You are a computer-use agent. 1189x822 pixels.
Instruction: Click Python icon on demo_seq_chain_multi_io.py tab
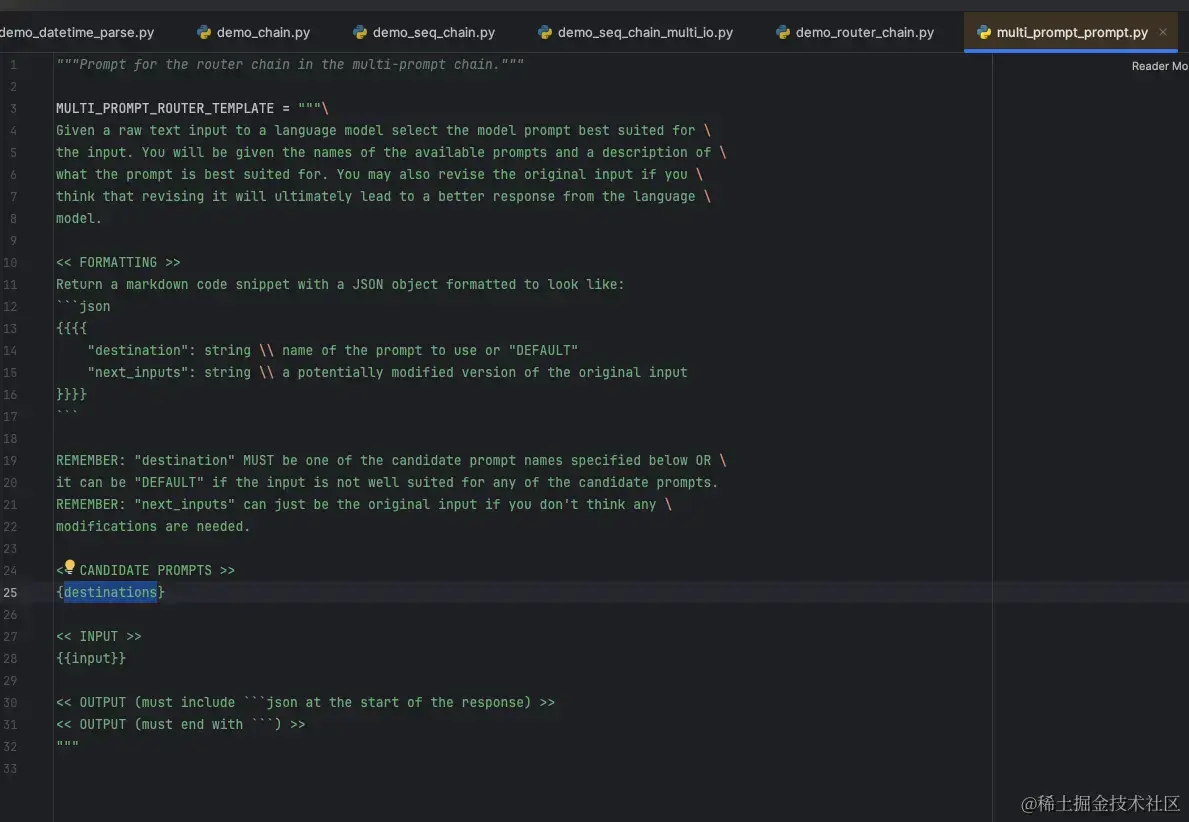(x=544, y=33)
